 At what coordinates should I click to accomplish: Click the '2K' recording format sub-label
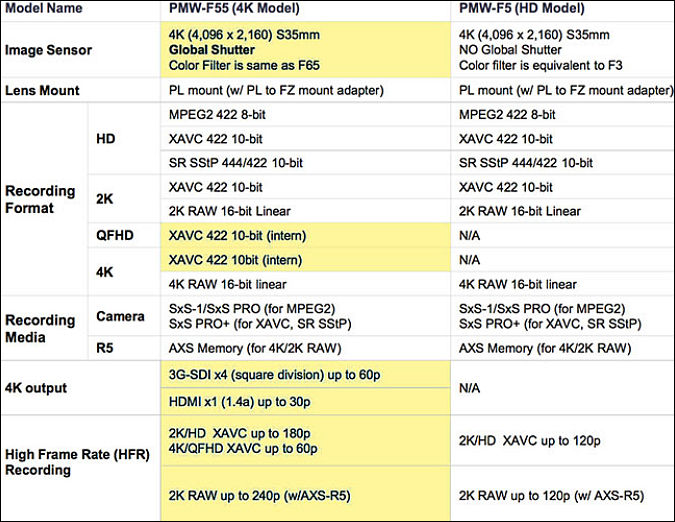[105, 199]
